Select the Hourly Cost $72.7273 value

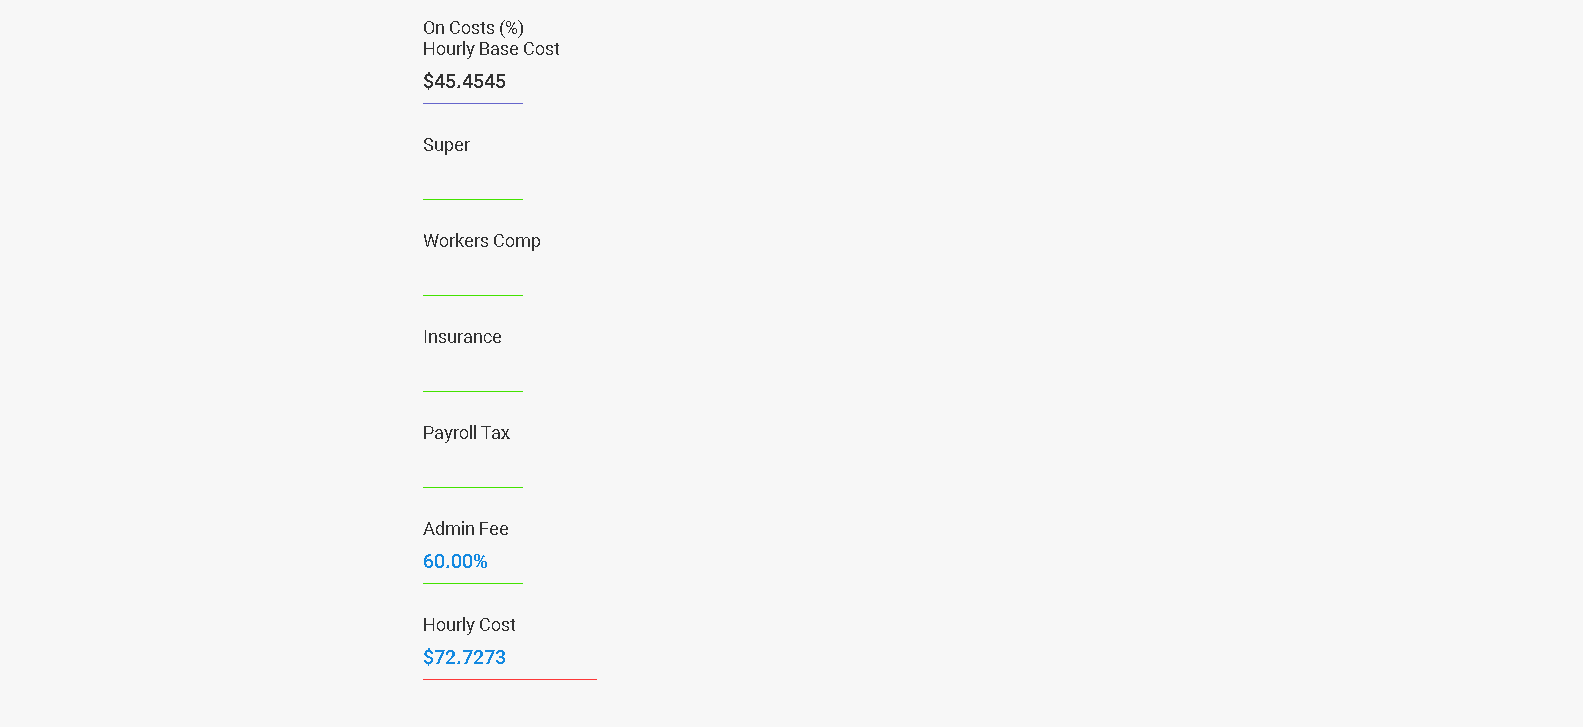(464, 657)
